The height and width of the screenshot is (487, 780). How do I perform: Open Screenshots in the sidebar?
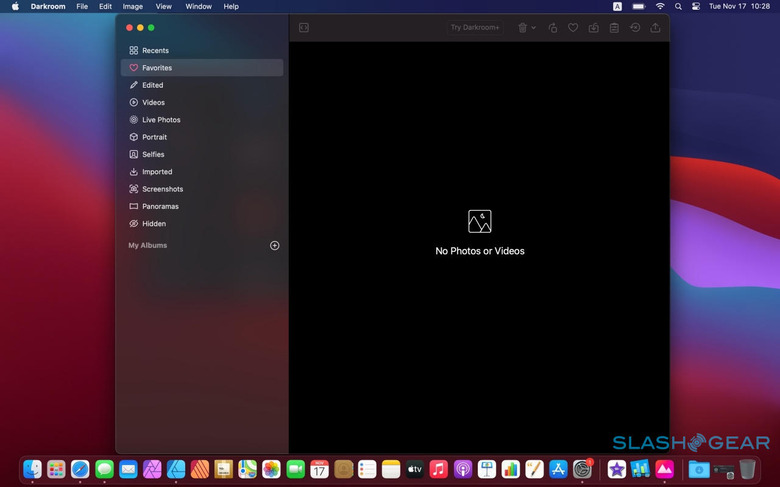162,189
